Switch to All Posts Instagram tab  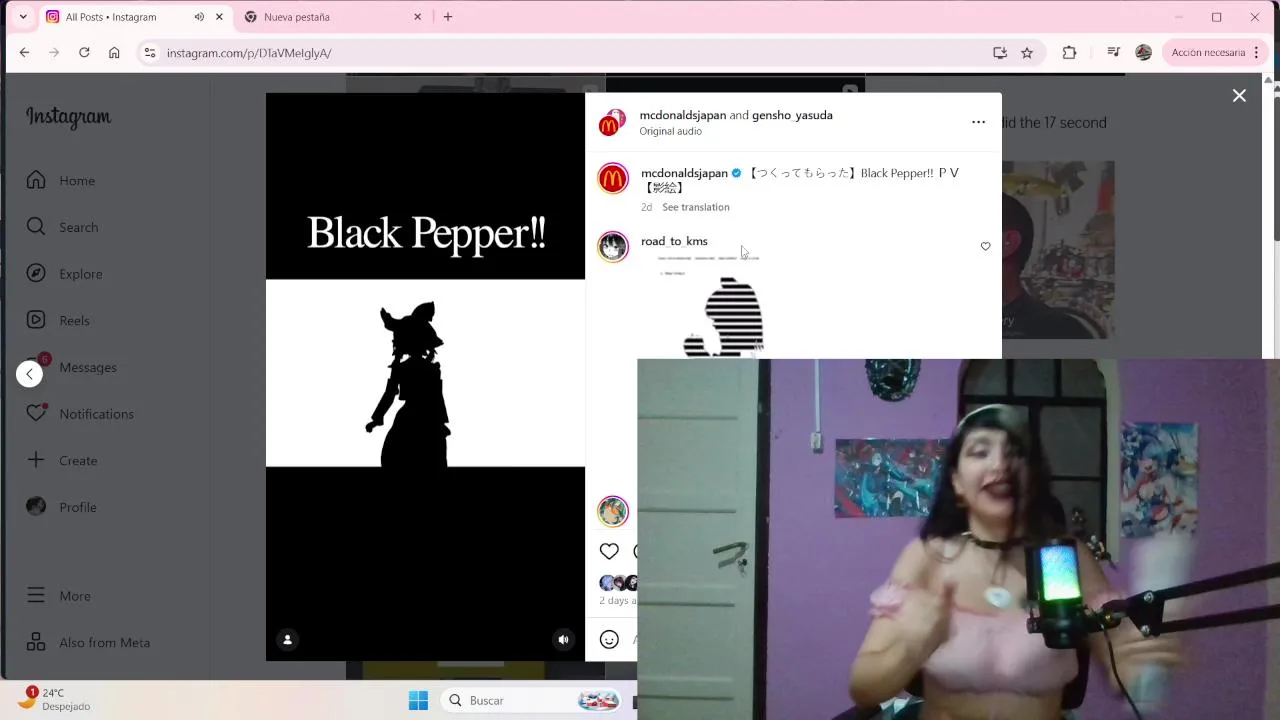pyautogui.click(x=112, y=17)
